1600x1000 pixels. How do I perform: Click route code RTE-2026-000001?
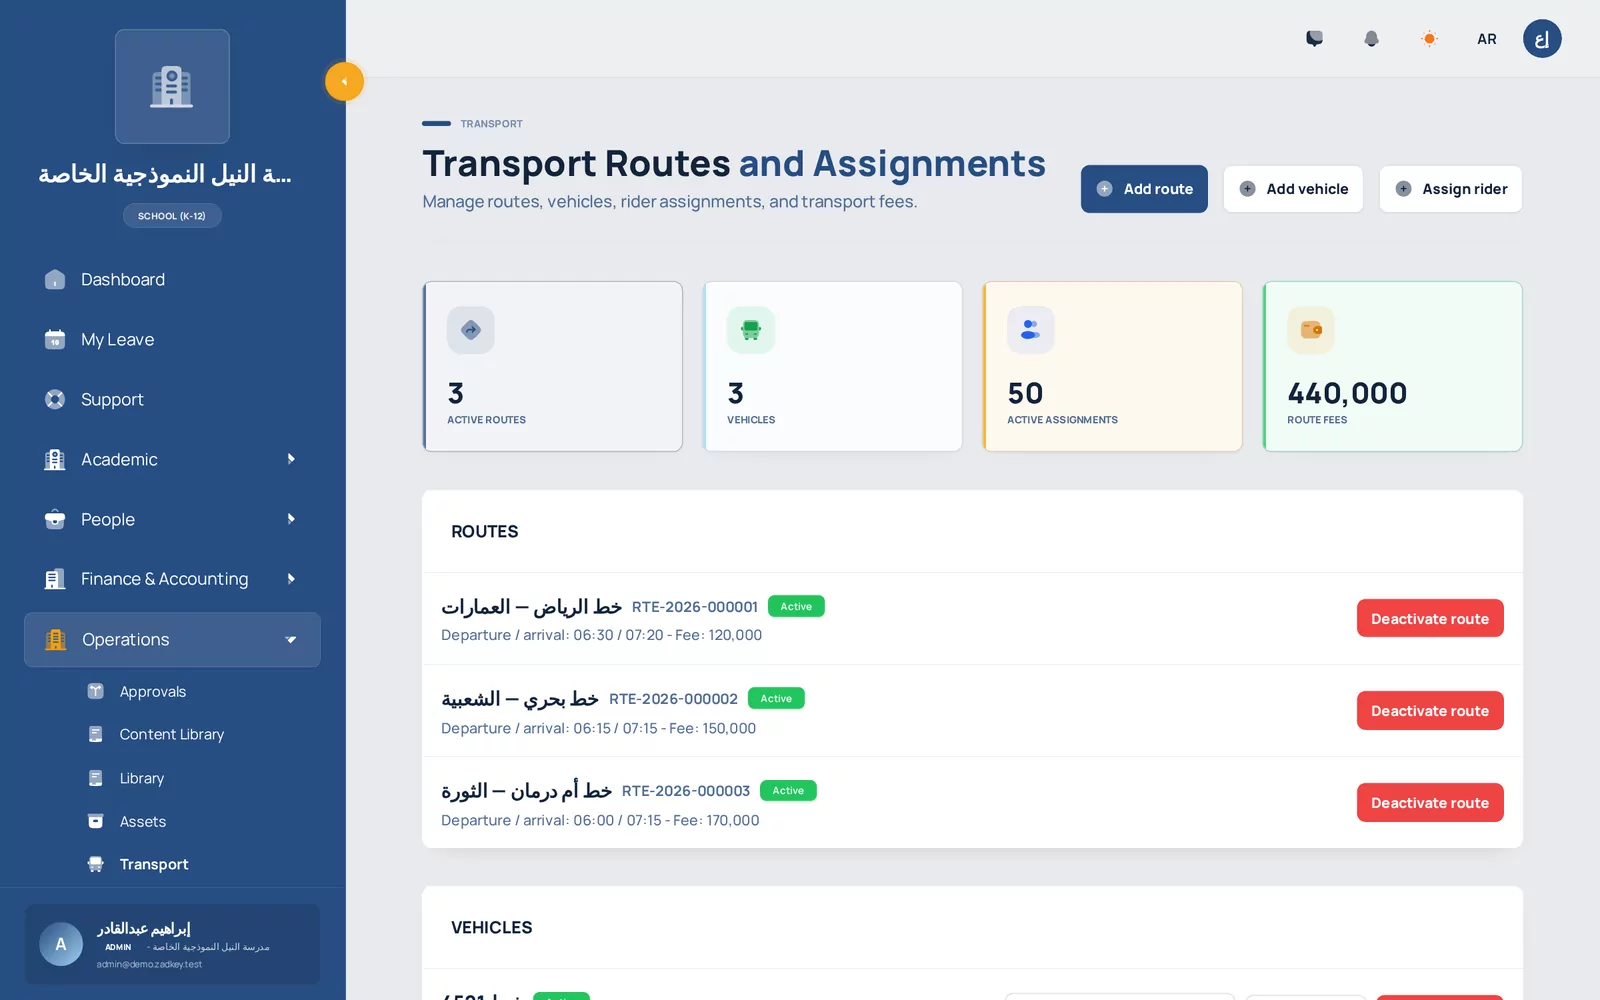click(695, 607)
